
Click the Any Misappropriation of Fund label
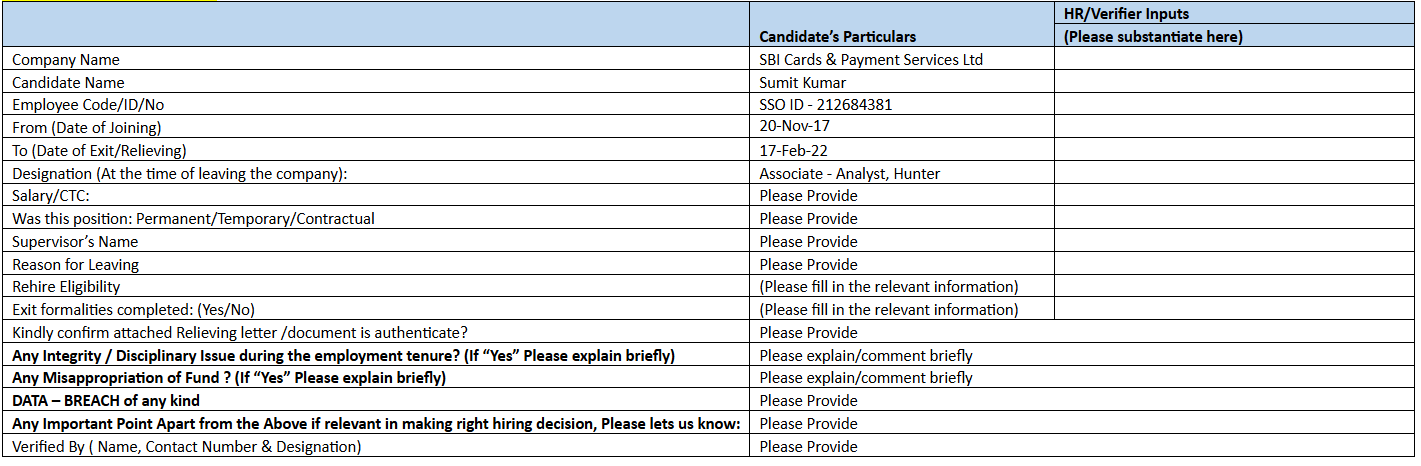229,378
